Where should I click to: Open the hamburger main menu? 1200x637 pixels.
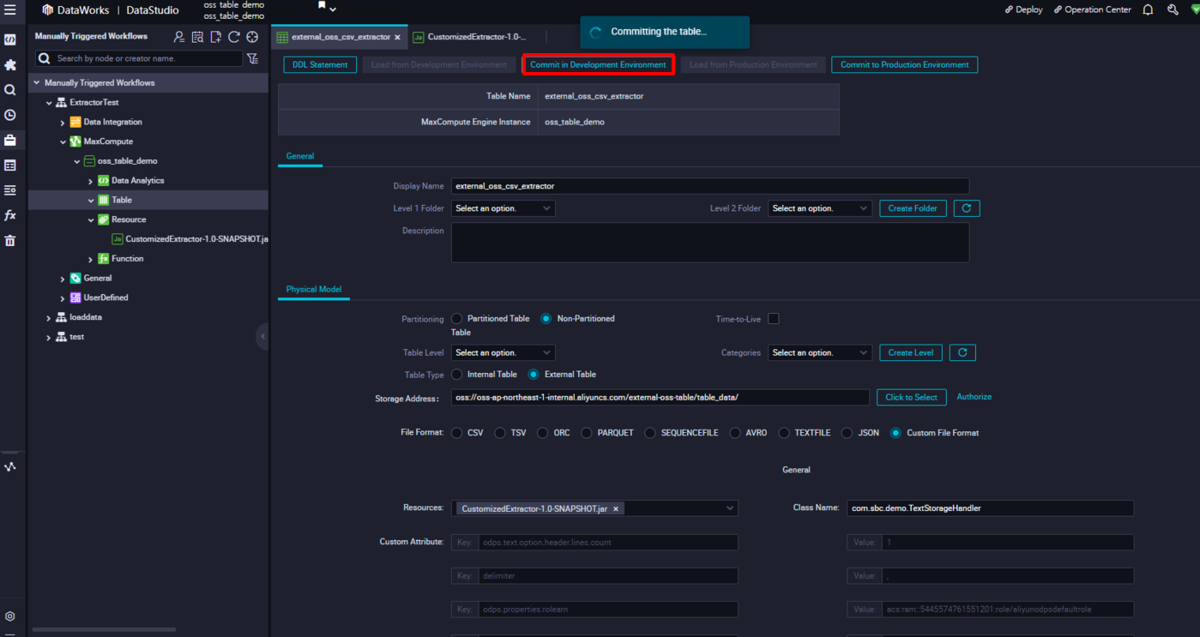[x=10, y=10]
